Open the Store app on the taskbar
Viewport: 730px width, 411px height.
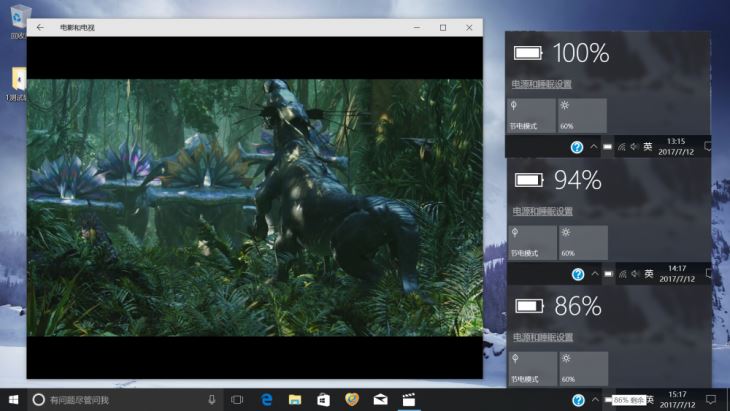(324, 400)
